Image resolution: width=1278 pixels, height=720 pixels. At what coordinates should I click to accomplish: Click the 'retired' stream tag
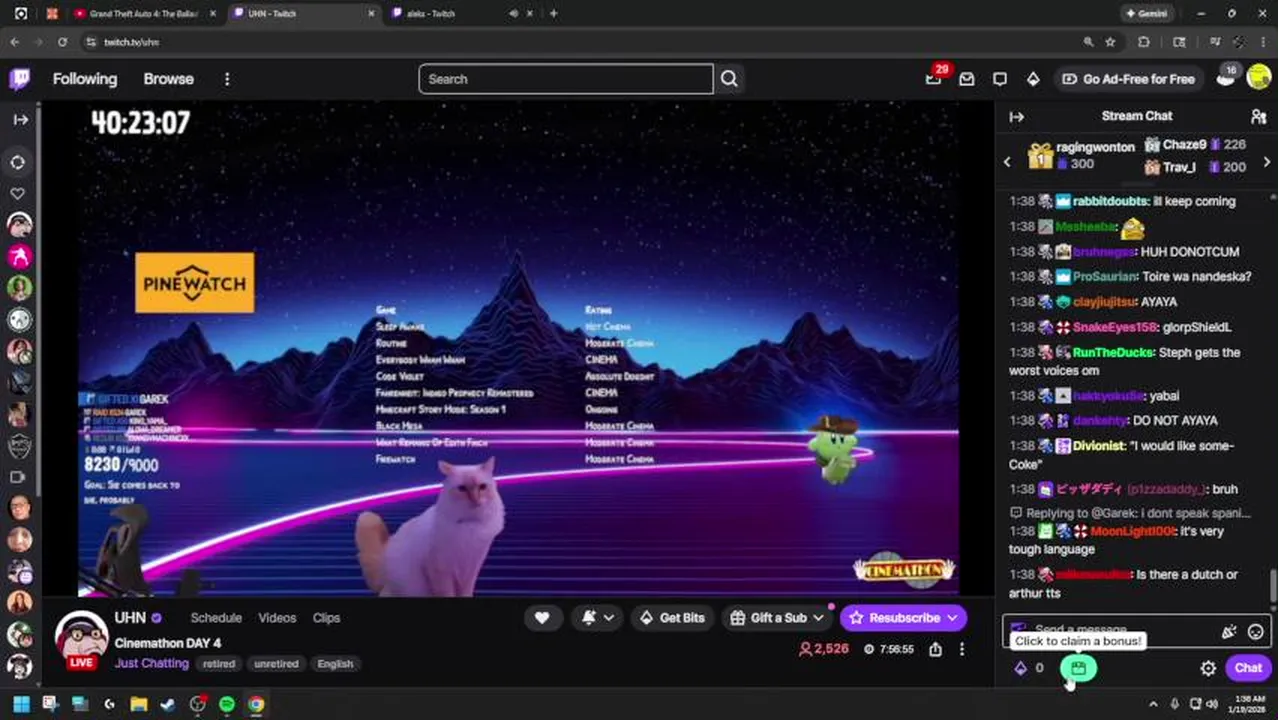(x=219, y=664)
